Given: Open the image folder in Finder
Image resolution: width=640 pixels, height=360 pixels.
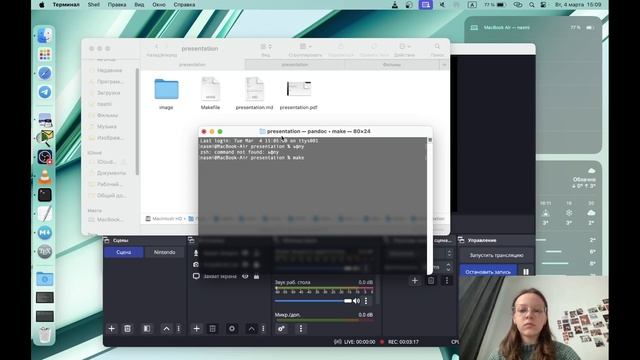Looking at the screenshot, I should (166, 89).
